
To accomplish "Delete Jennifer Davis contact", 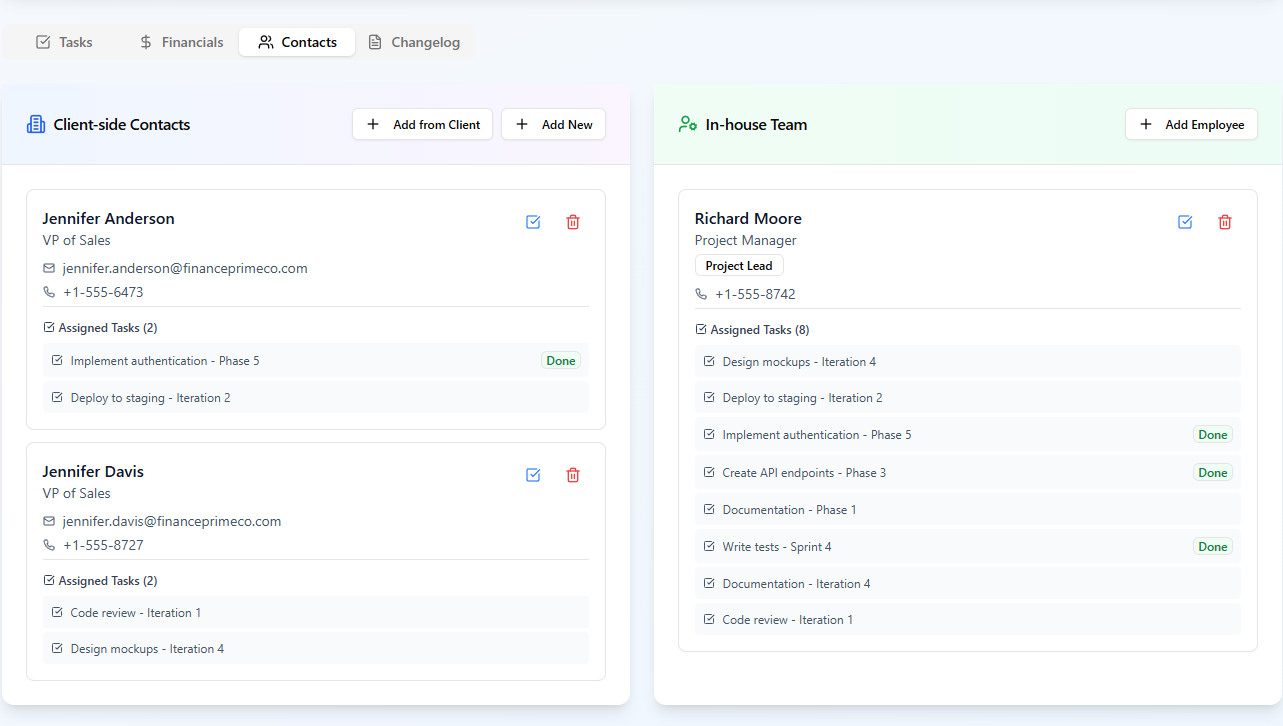I will [x=573, y=475].
